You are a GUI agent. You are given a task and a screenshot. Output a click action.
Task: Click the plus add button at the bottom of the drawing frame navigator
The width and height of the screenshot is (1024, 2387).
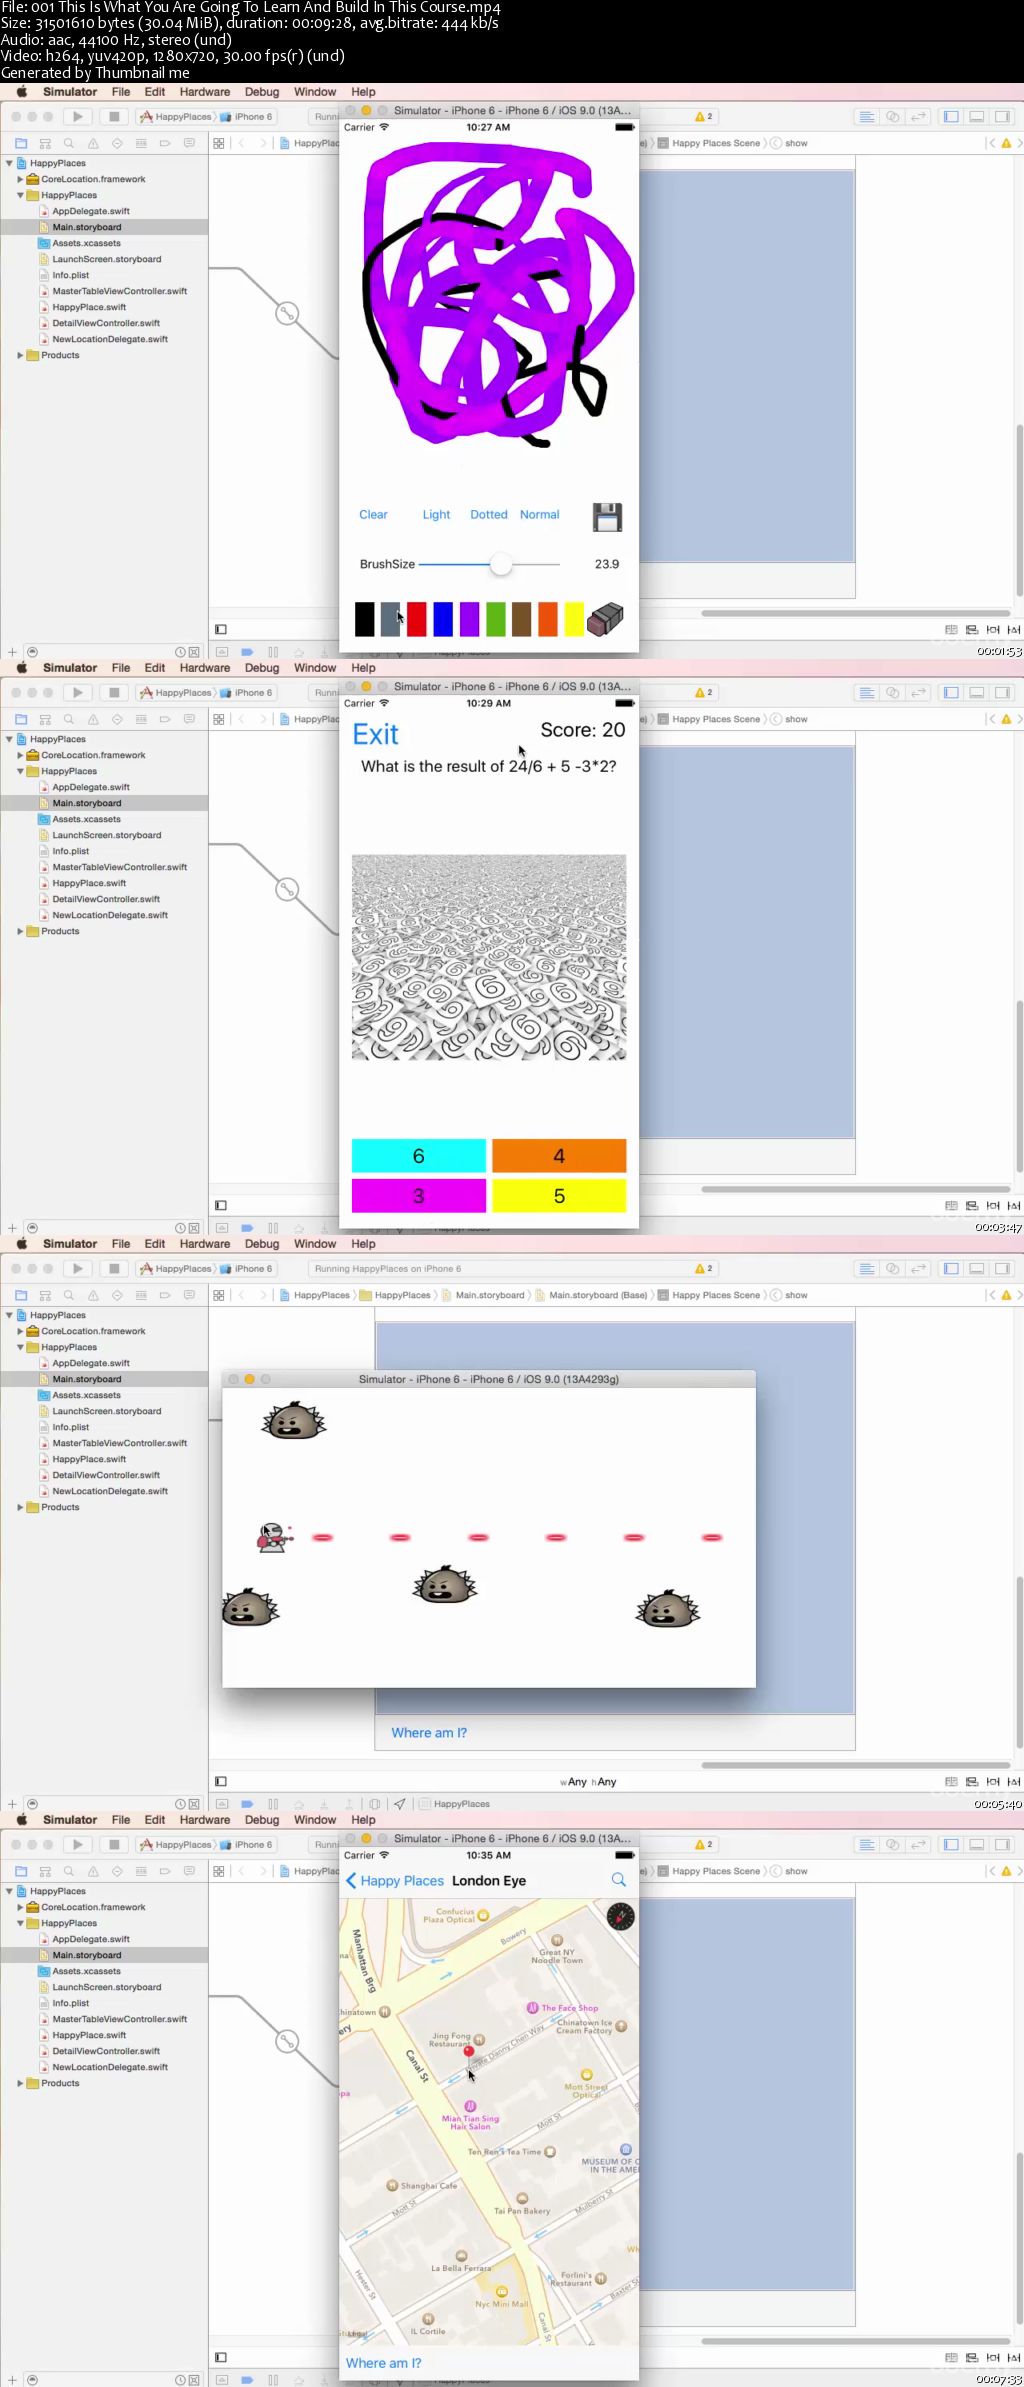pyautogui.click(x=12, y=652)
